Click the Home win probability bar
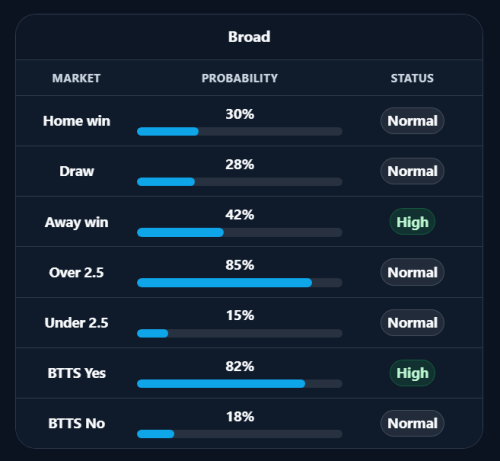 pyautogui.click(x=240, y=131)
